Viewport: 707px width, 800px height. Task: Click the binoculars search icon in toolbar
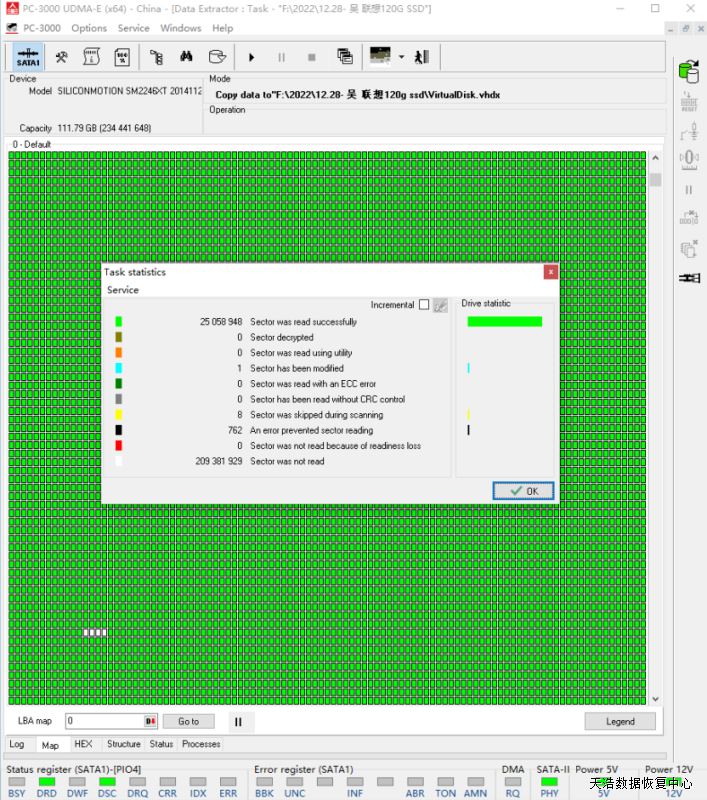pos(186,57)
